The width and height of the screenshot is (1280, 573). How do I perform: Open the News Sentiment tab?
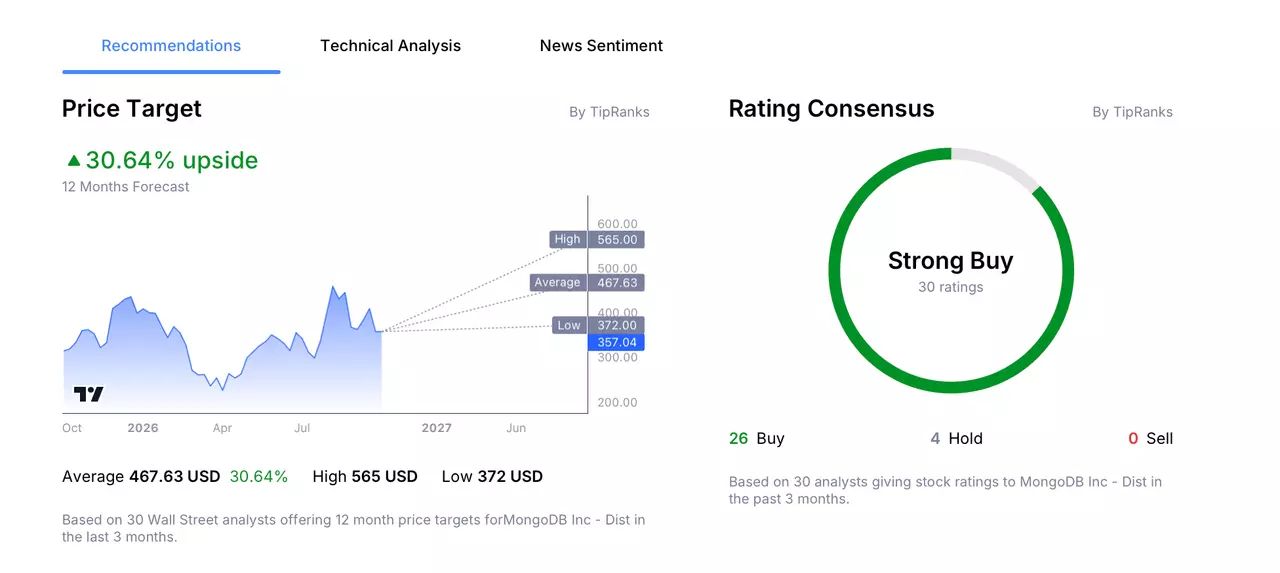pos(601,46)
